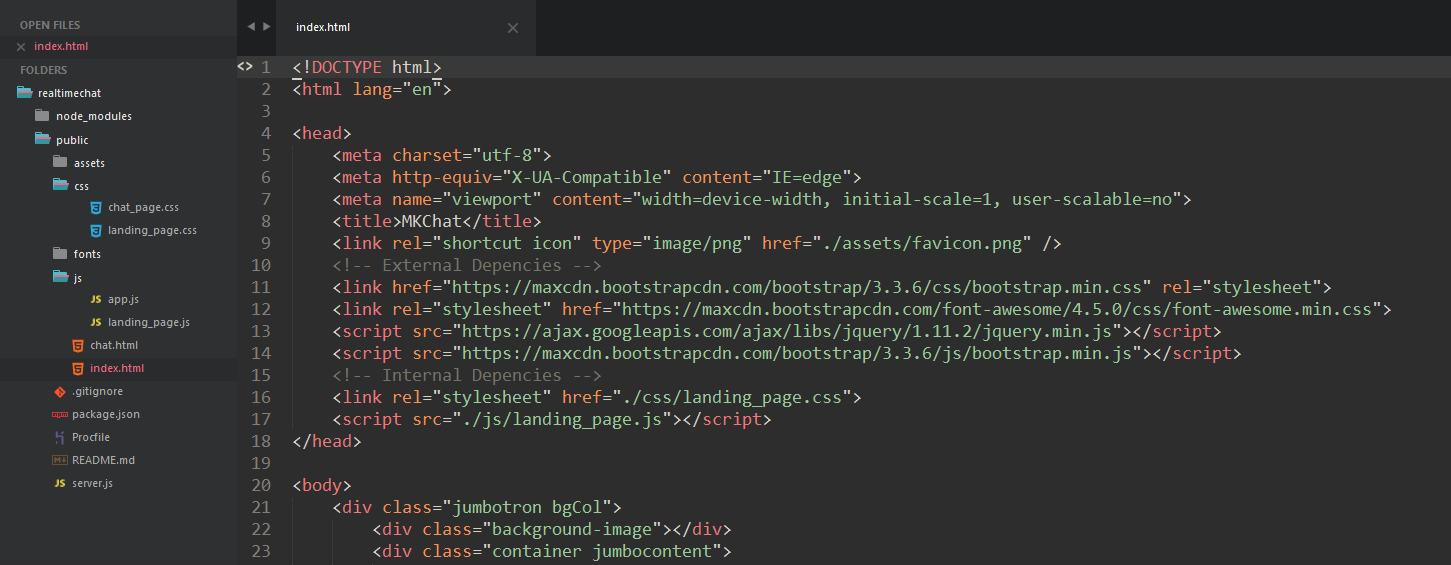Click the realtimechat folder icon

tap(25, 93)
